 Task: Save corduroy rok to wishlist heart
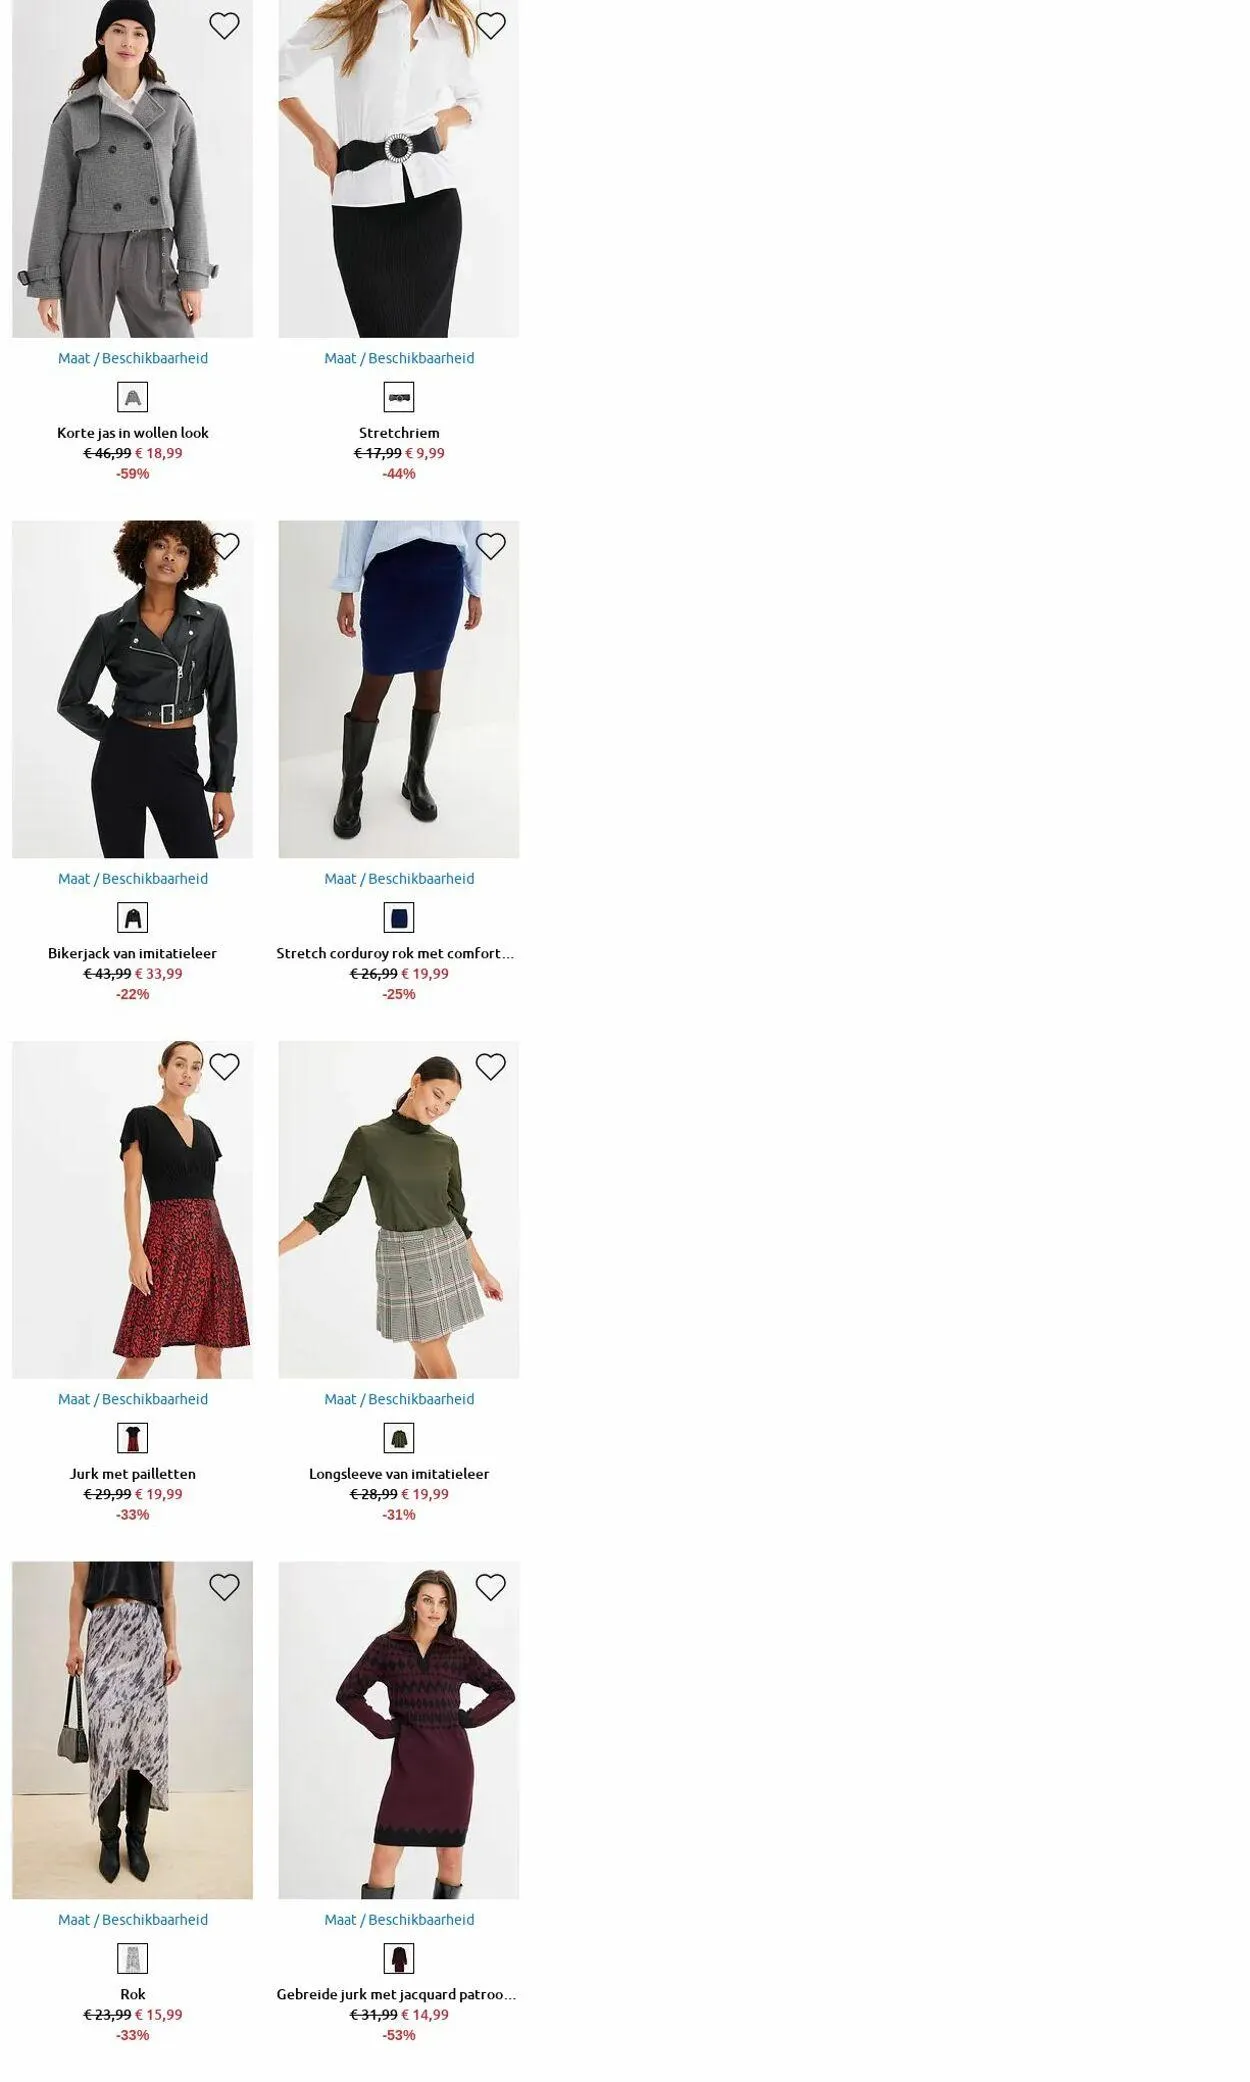(x=490, y=546)
